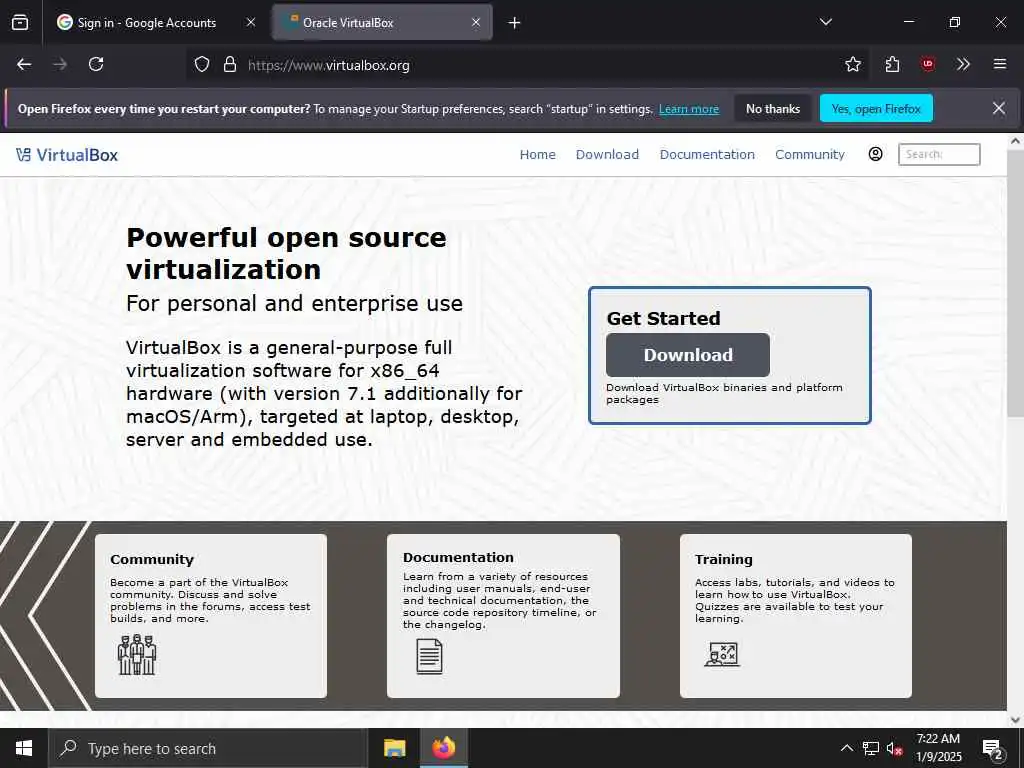Show site security padlock info
1024x768 pixels.
[x=230, y=64]
